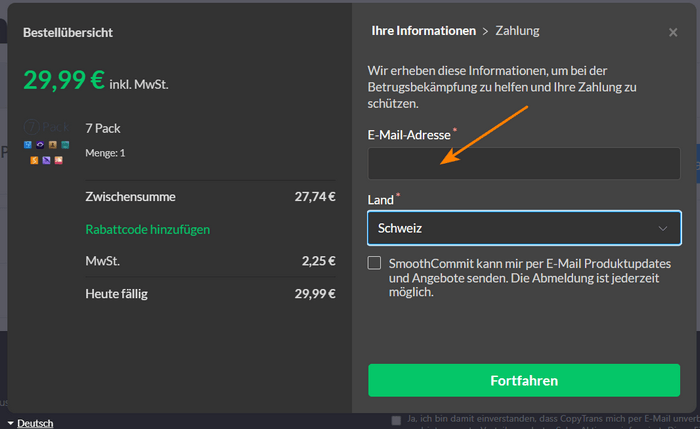The width and height of the screenshot is (700, 429).
Task: Click the MwSt. amount 2,25 €
Action: (318, 261)
